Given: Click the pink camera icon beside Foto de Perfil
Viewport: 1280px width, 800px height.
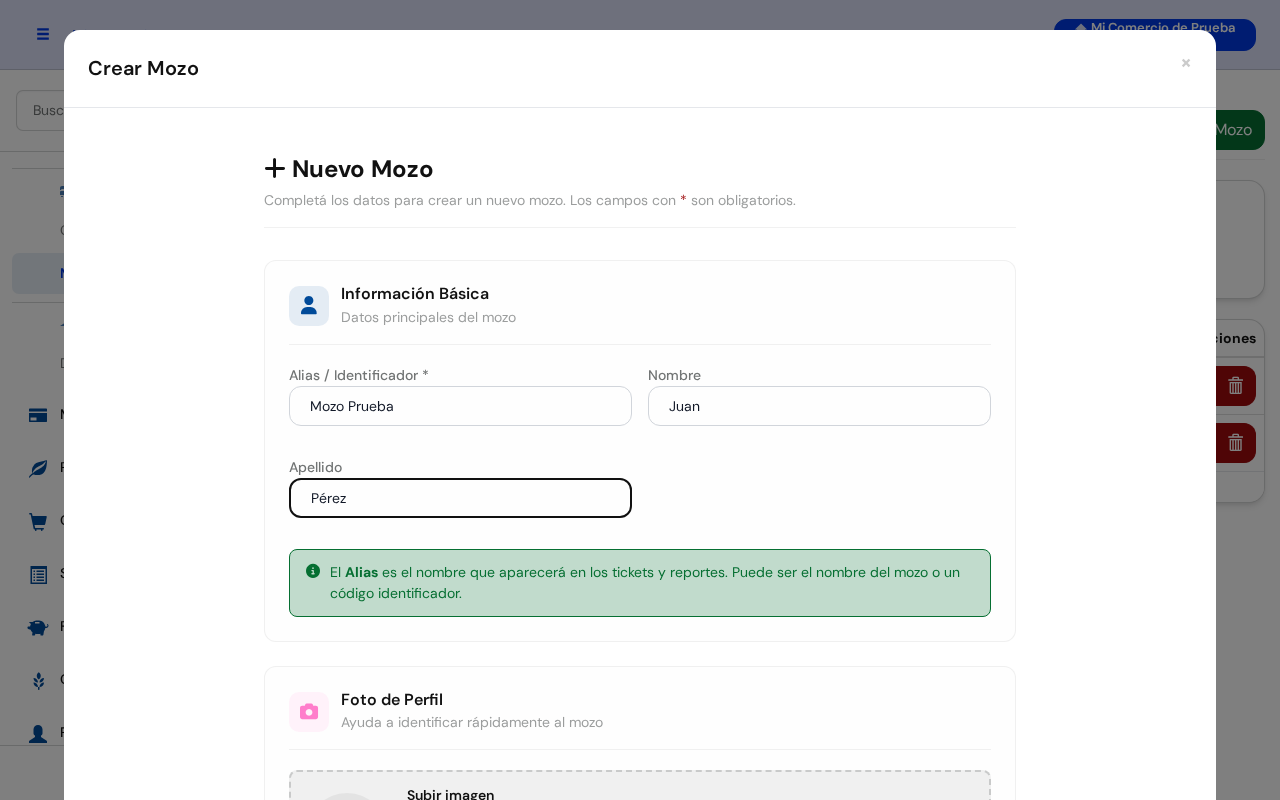Looking at the screenshot, I should click(309, 712).
